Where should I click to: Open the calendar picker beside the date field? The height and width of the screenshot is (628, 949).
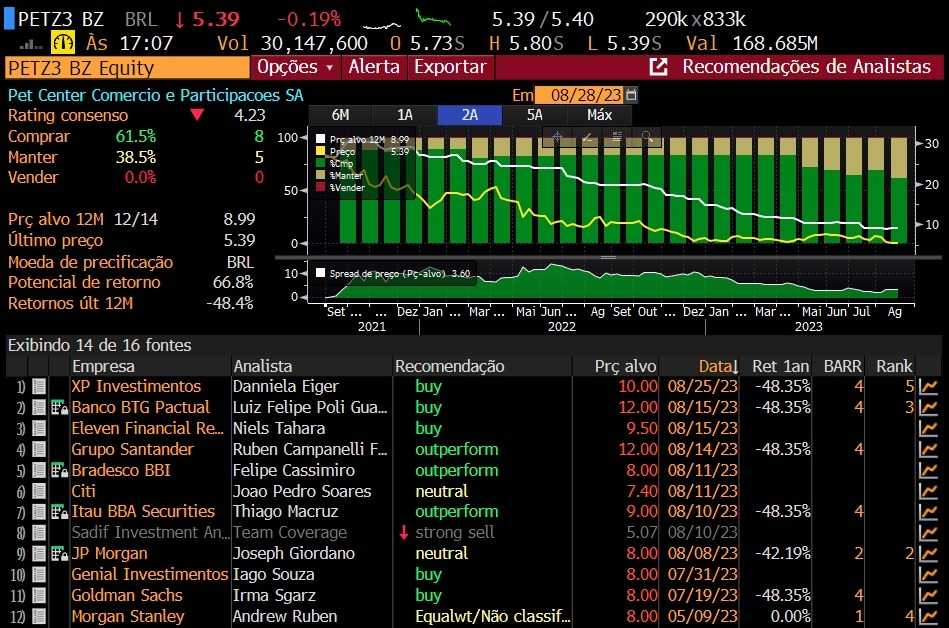[x=631, y=95]
